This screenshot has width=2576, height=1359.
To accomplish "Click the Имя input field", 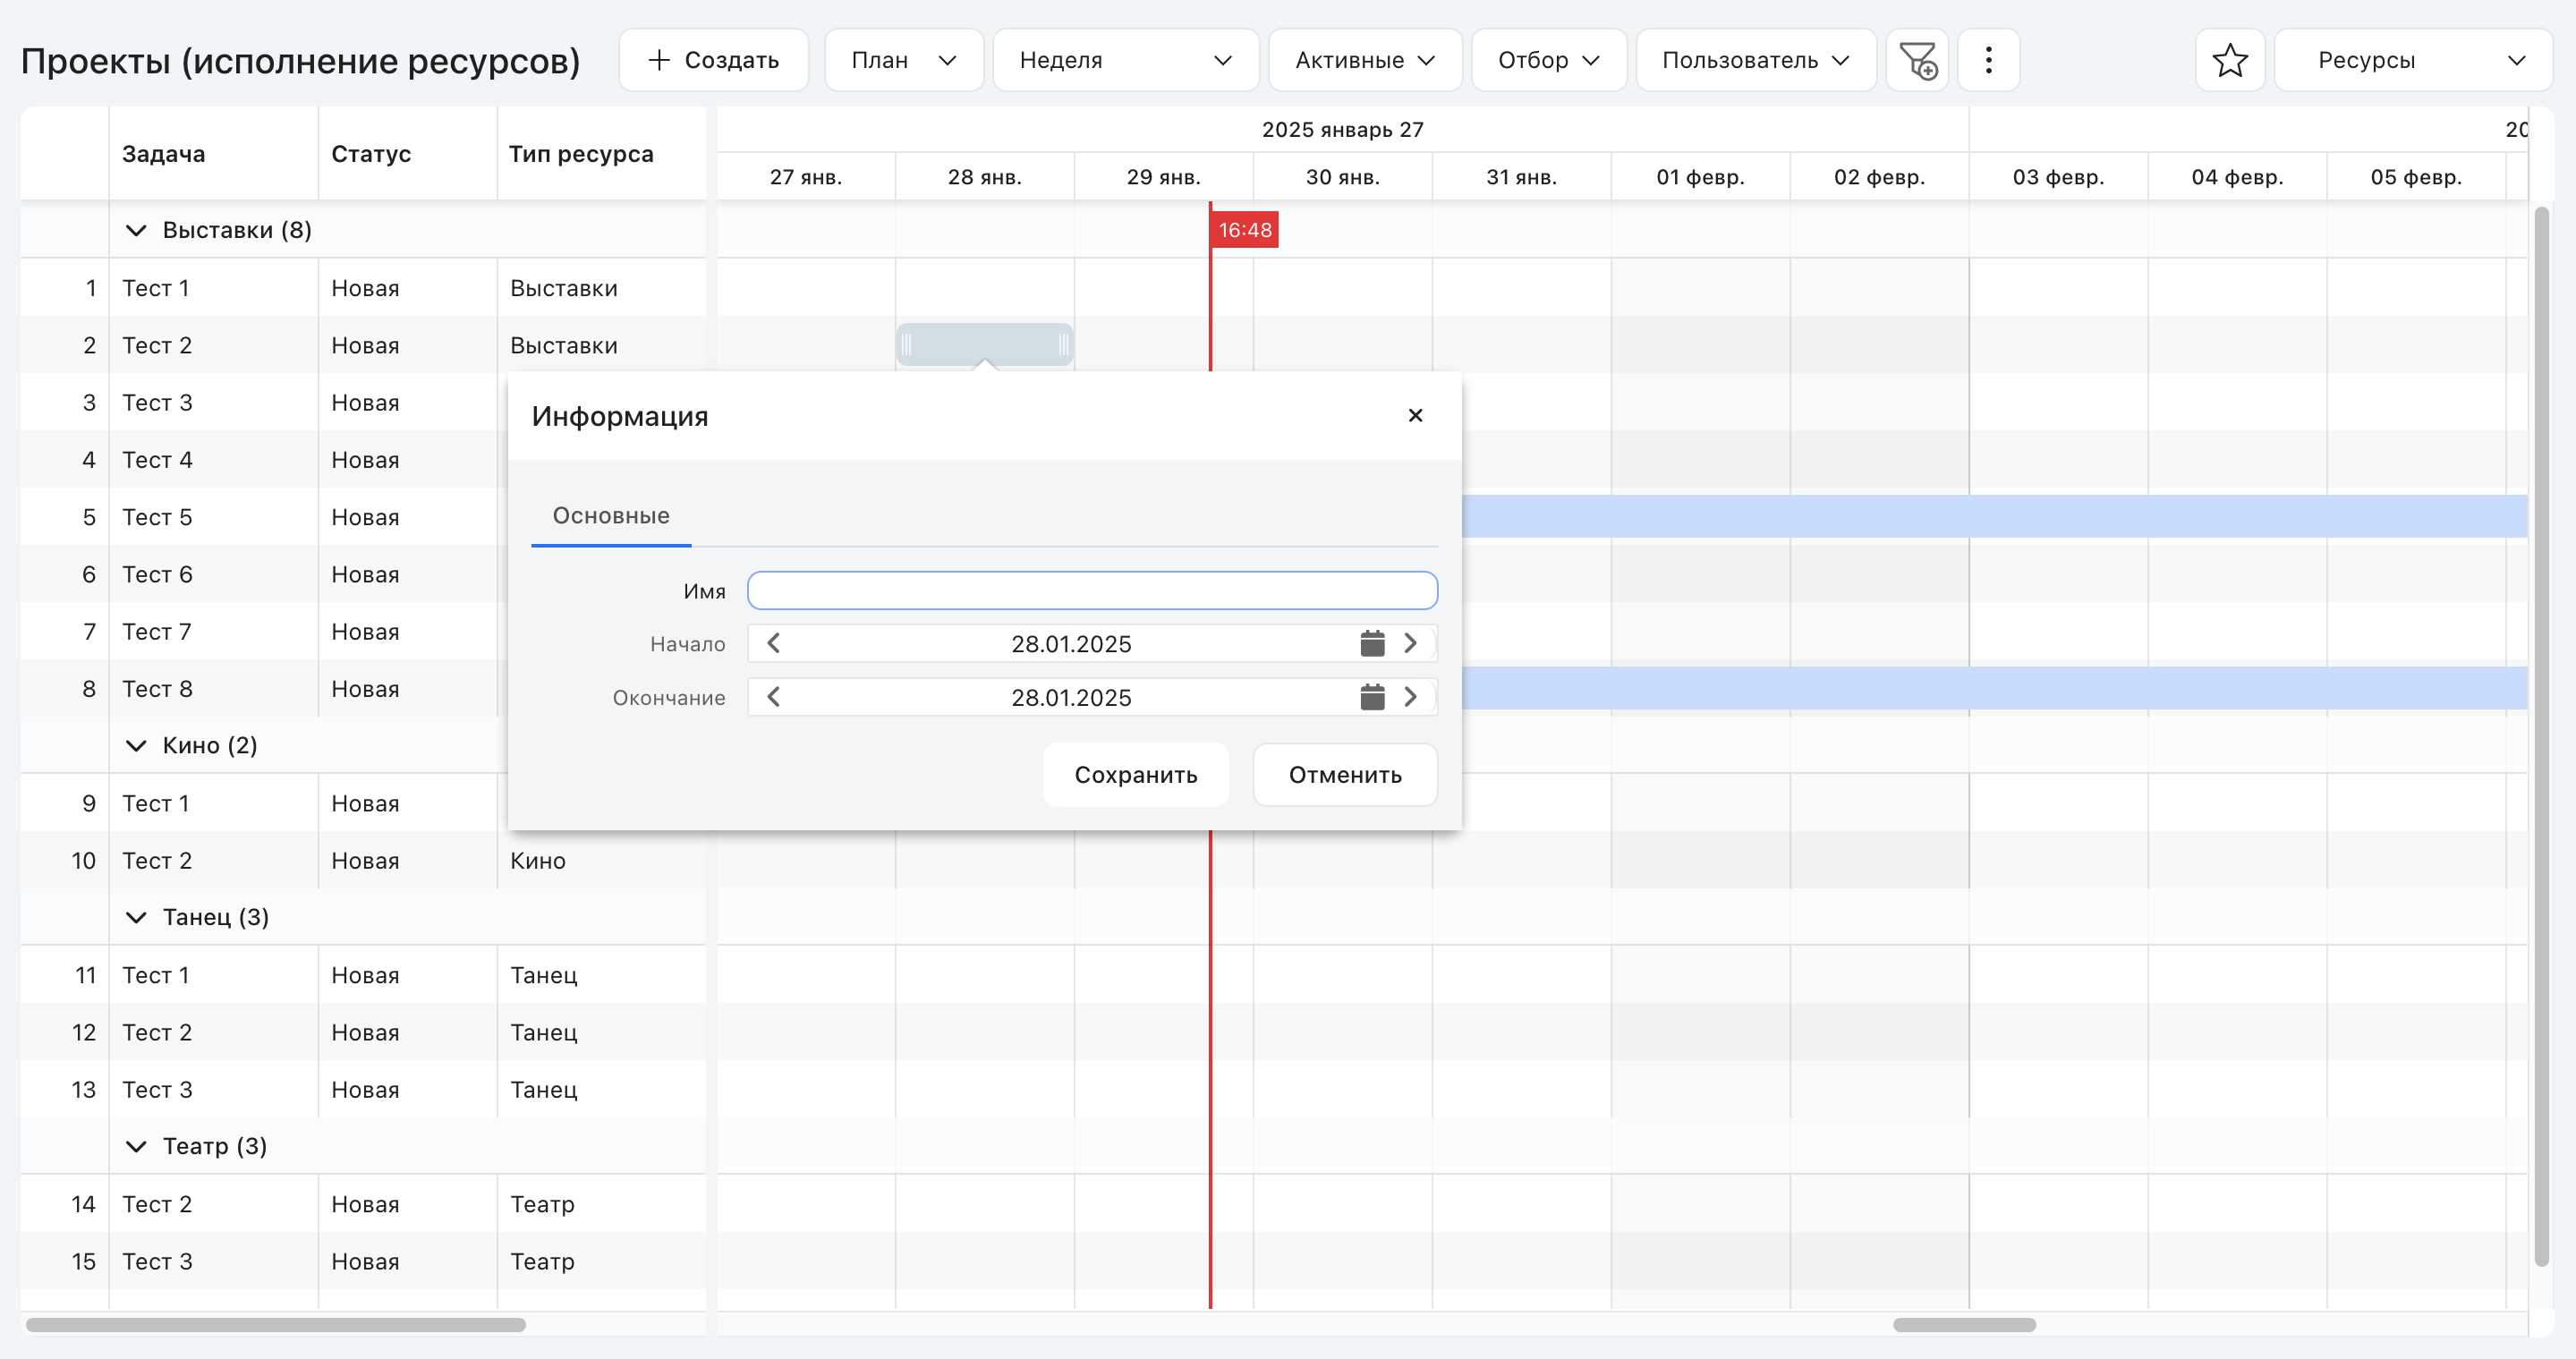I will (x=1092, y=591).
